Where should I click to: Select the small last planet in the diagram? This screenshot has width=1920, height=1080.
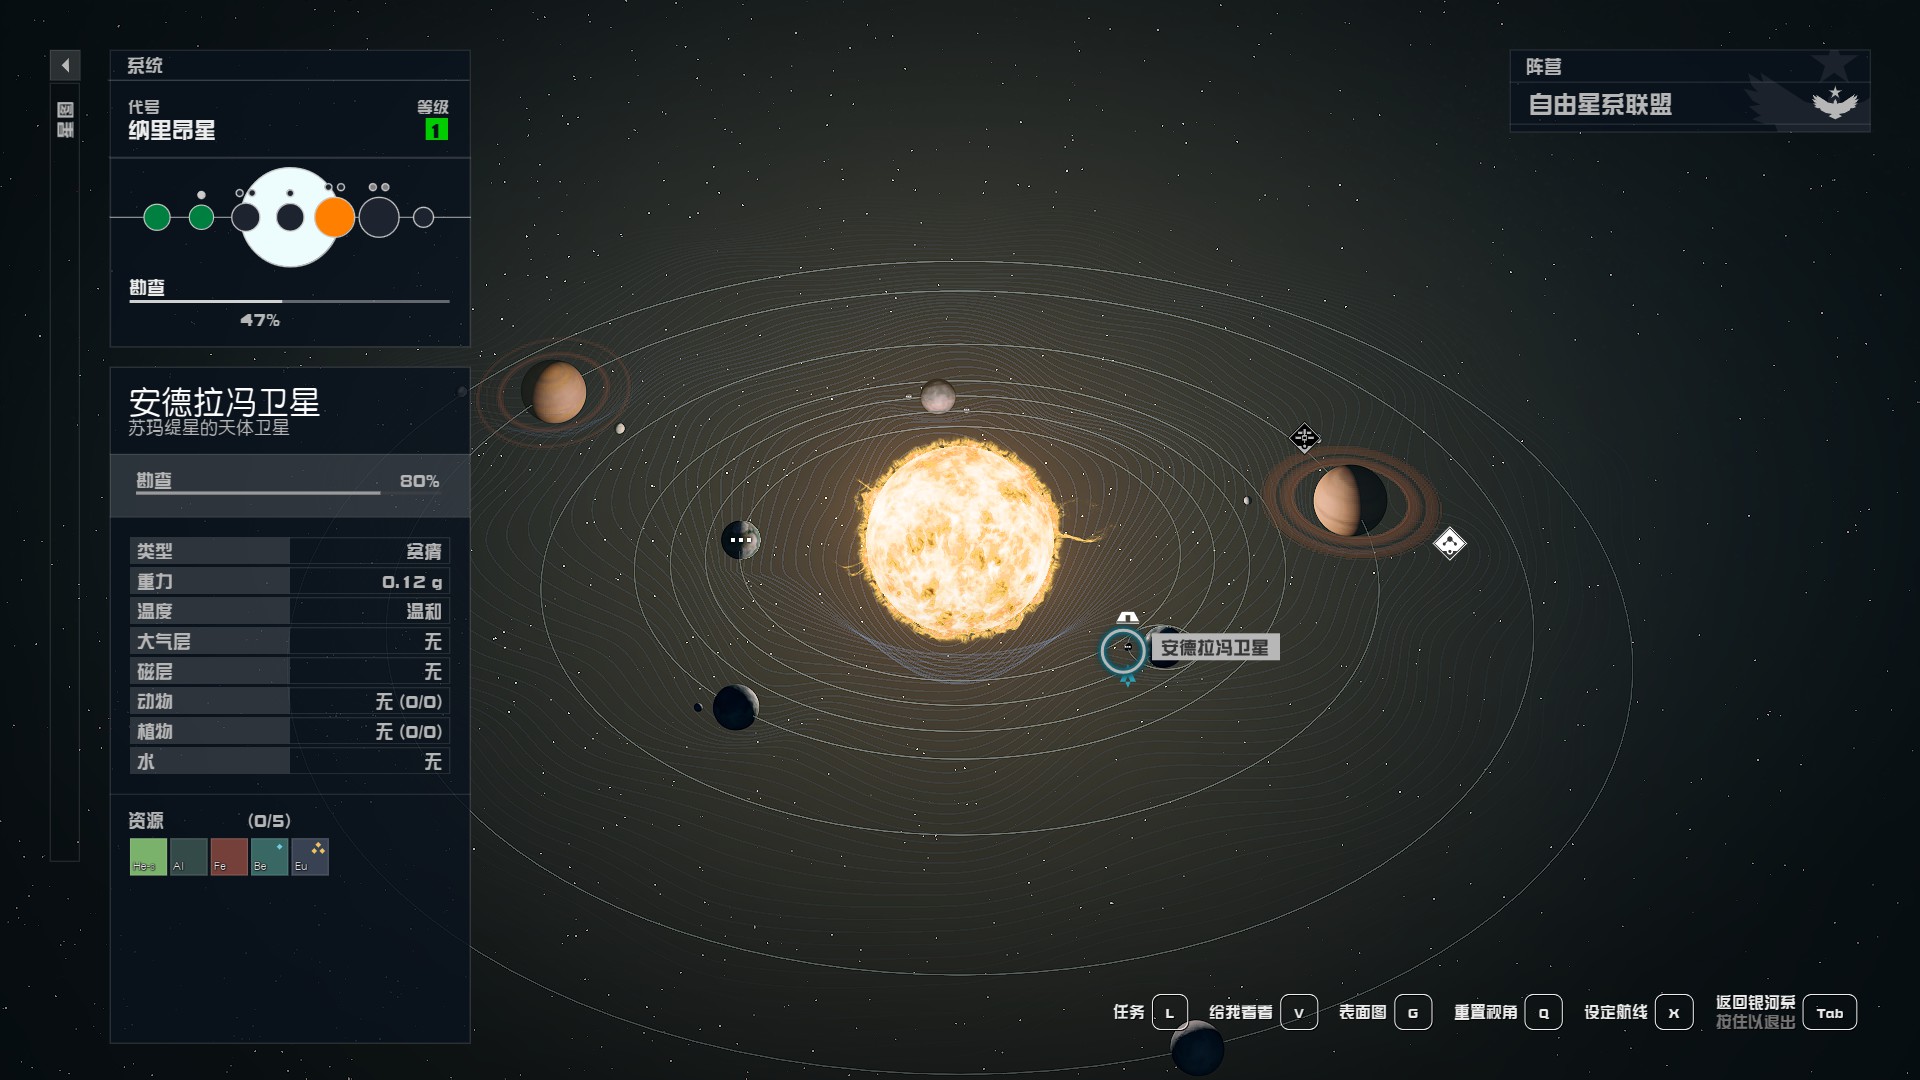pos(423,217)
